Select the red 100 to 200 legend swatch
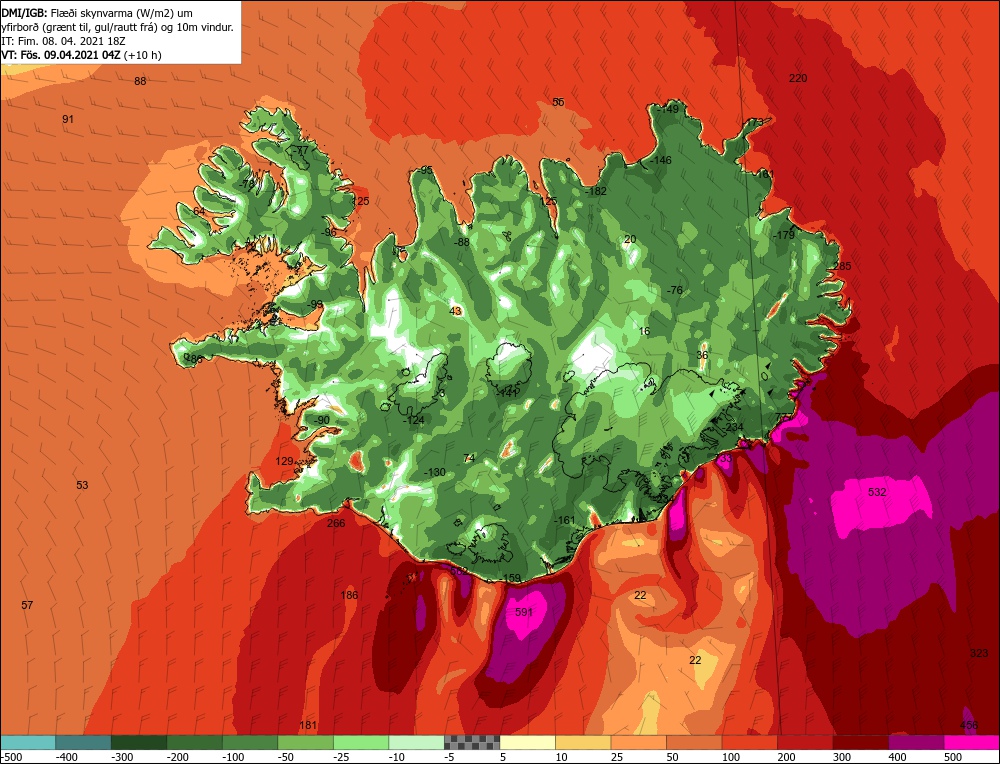The width and height of the screenshot is (1000, 764). pyautogui.click(x=749, y=742)
